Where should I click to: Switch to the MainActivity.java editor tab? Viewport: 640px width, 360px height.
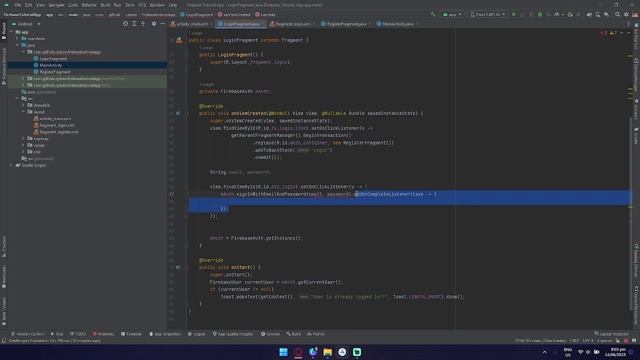[397, 24]
